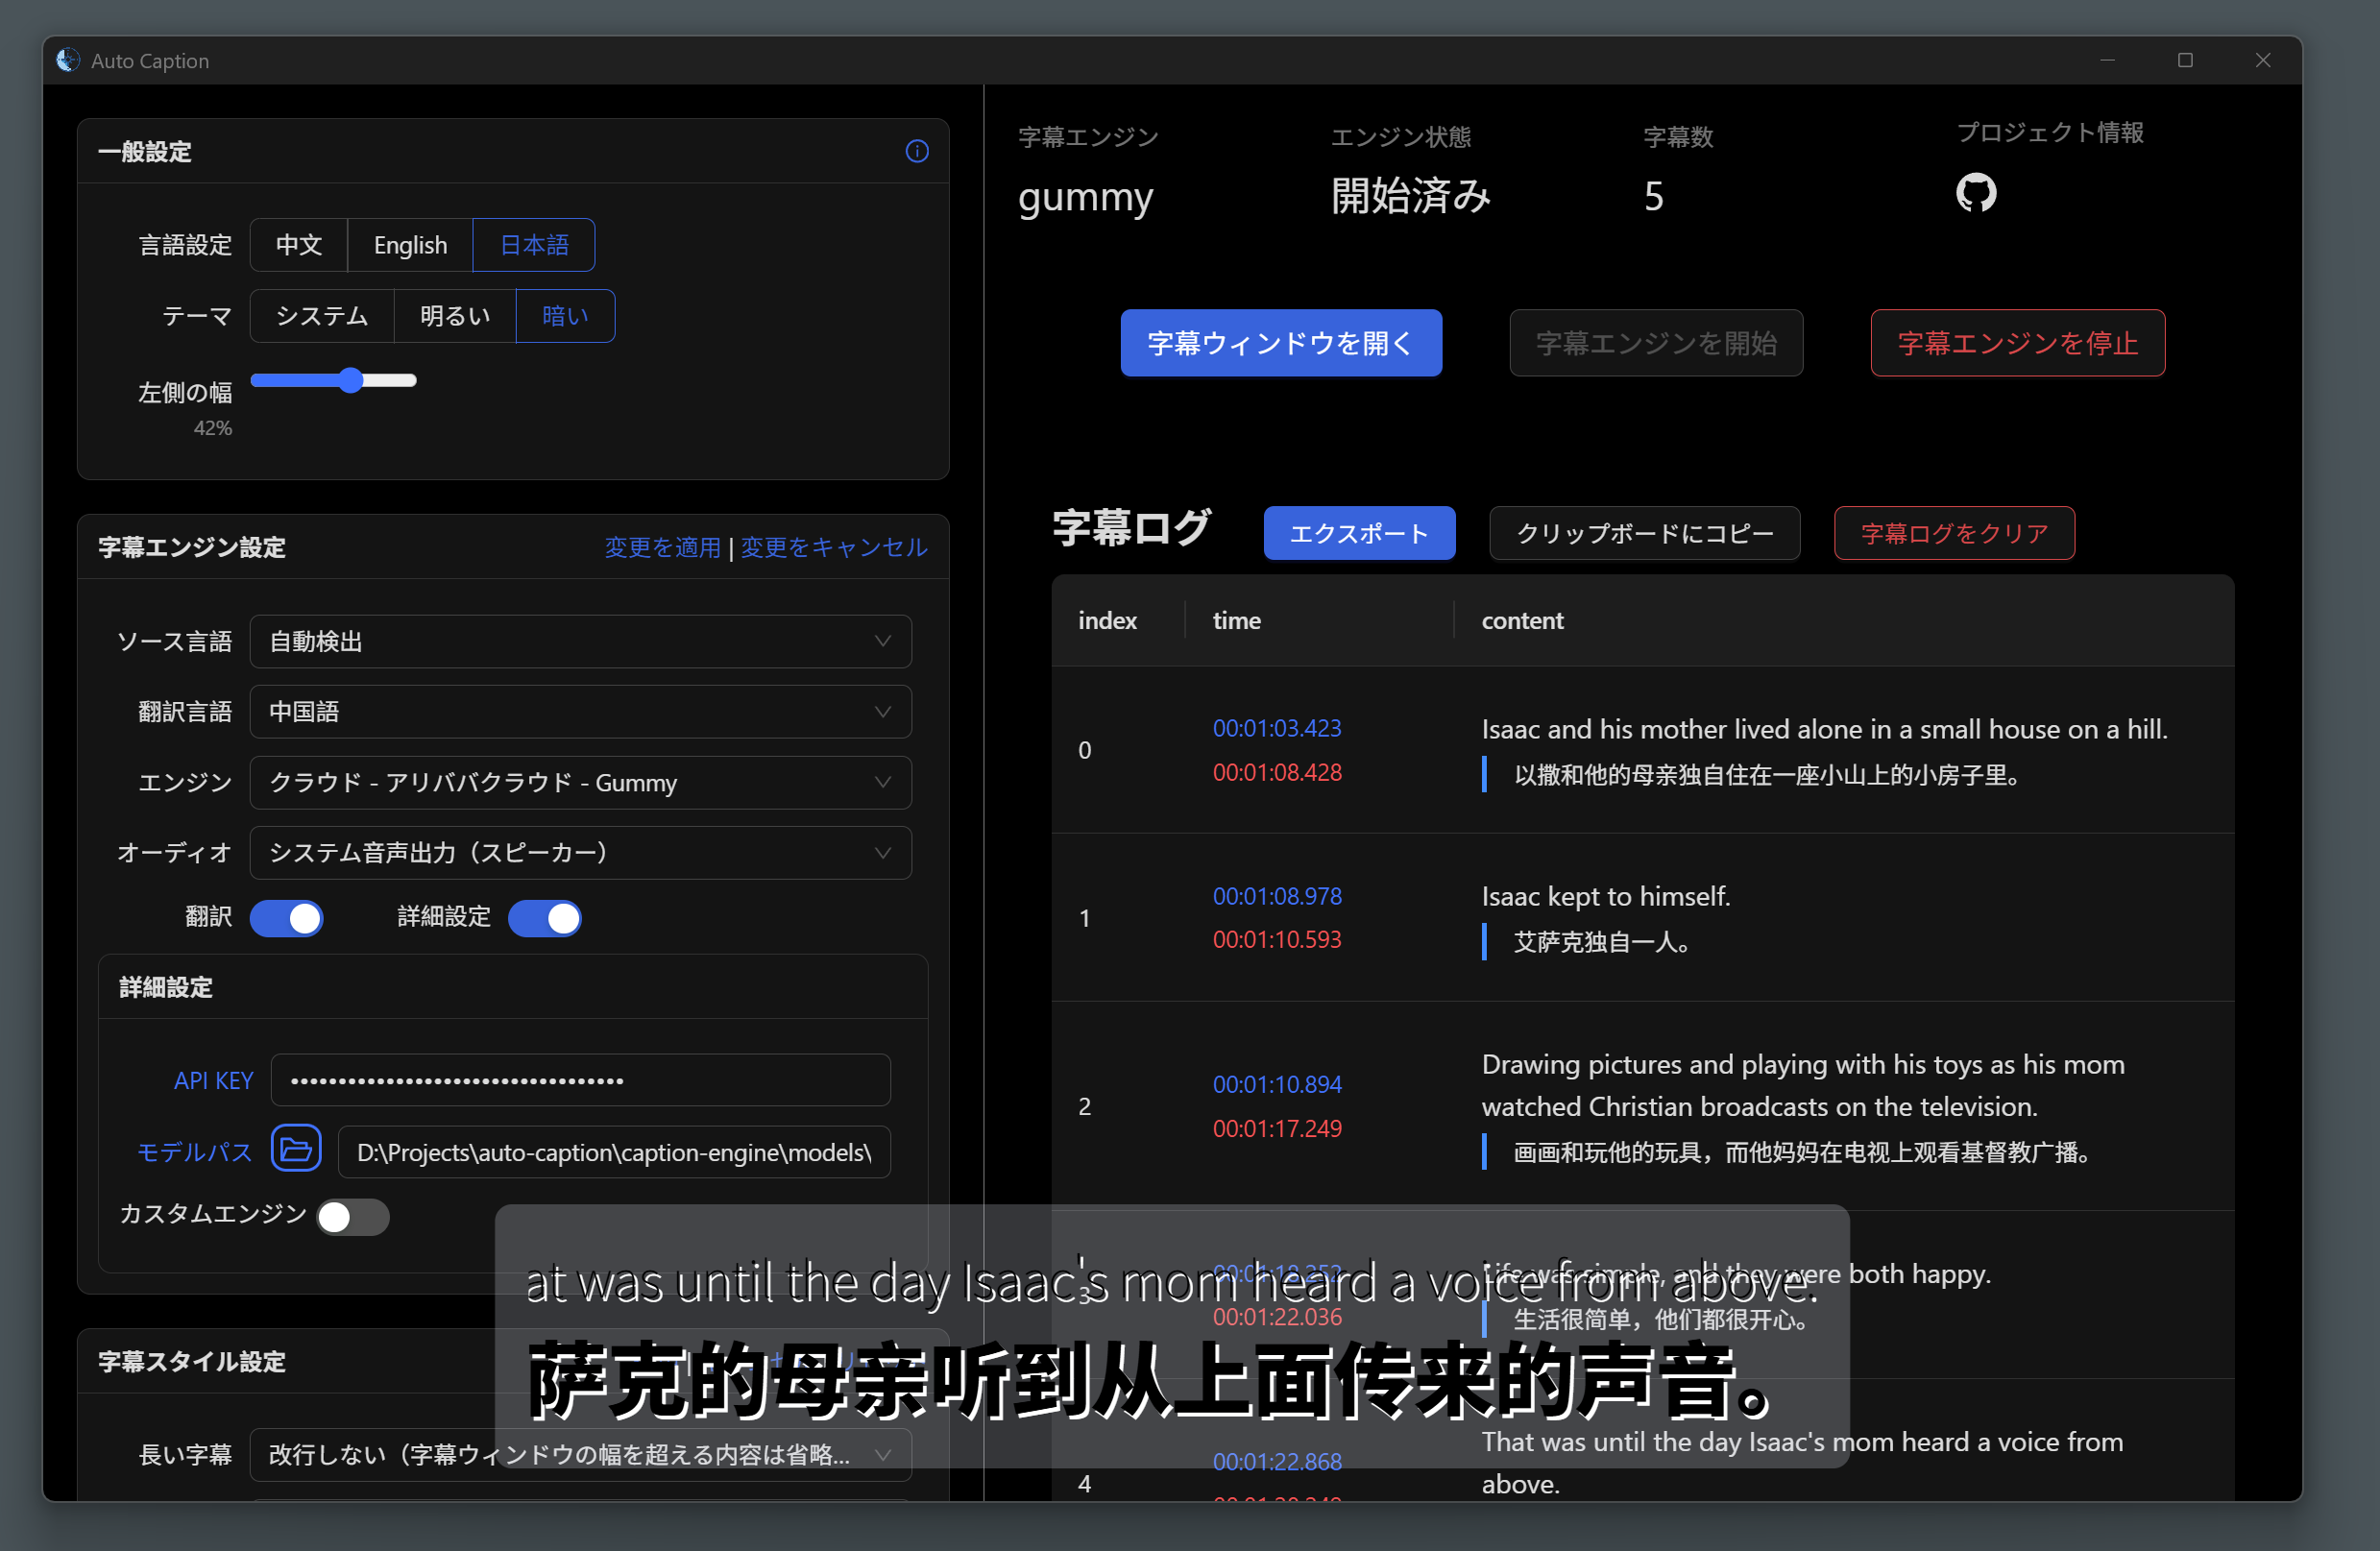Click the info icon in 一般設定
The width and height of the screenshot is (2380, 1551).
pos(916,151)
